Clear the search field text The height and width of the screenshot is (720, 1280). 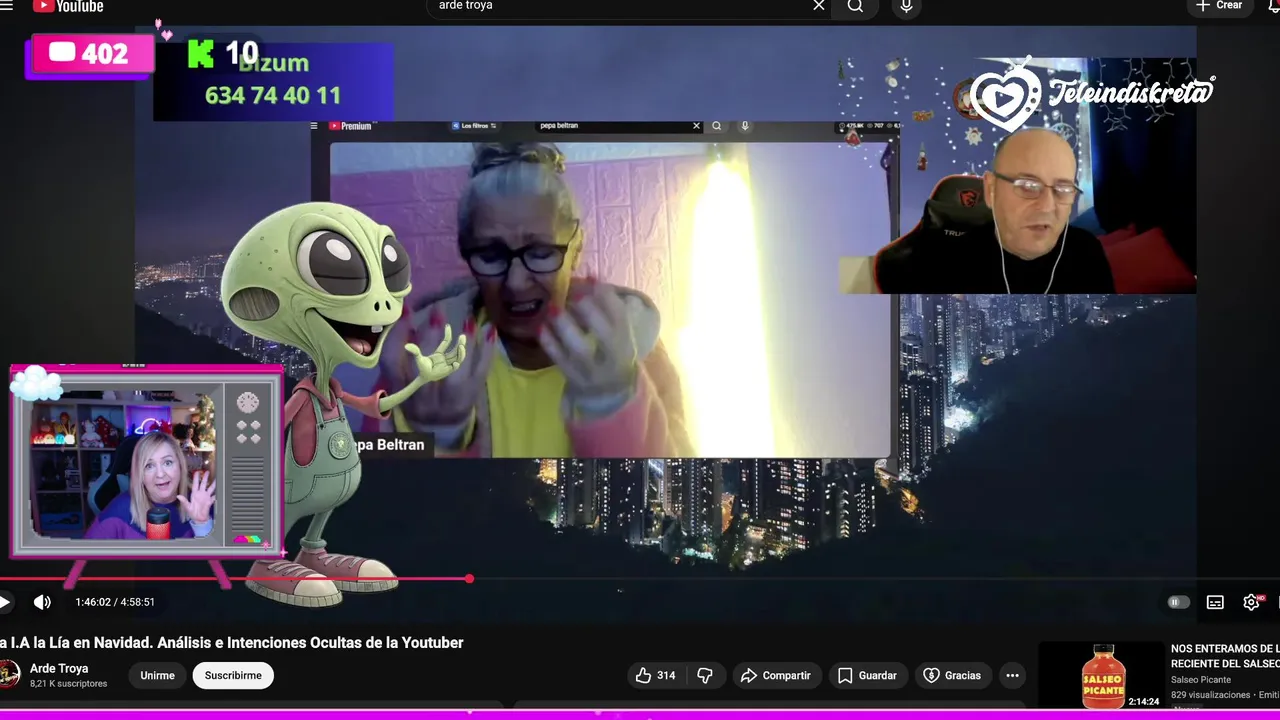[x=819, y=6]
